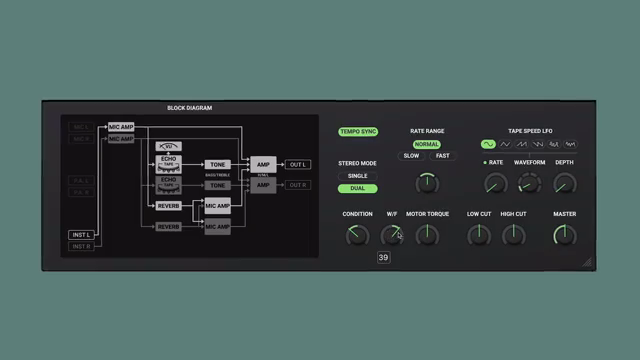Click the dimmed MIC AMP block after REVERB
The height and width of the screenshot is (360, 640).
[x=218, y=227]
